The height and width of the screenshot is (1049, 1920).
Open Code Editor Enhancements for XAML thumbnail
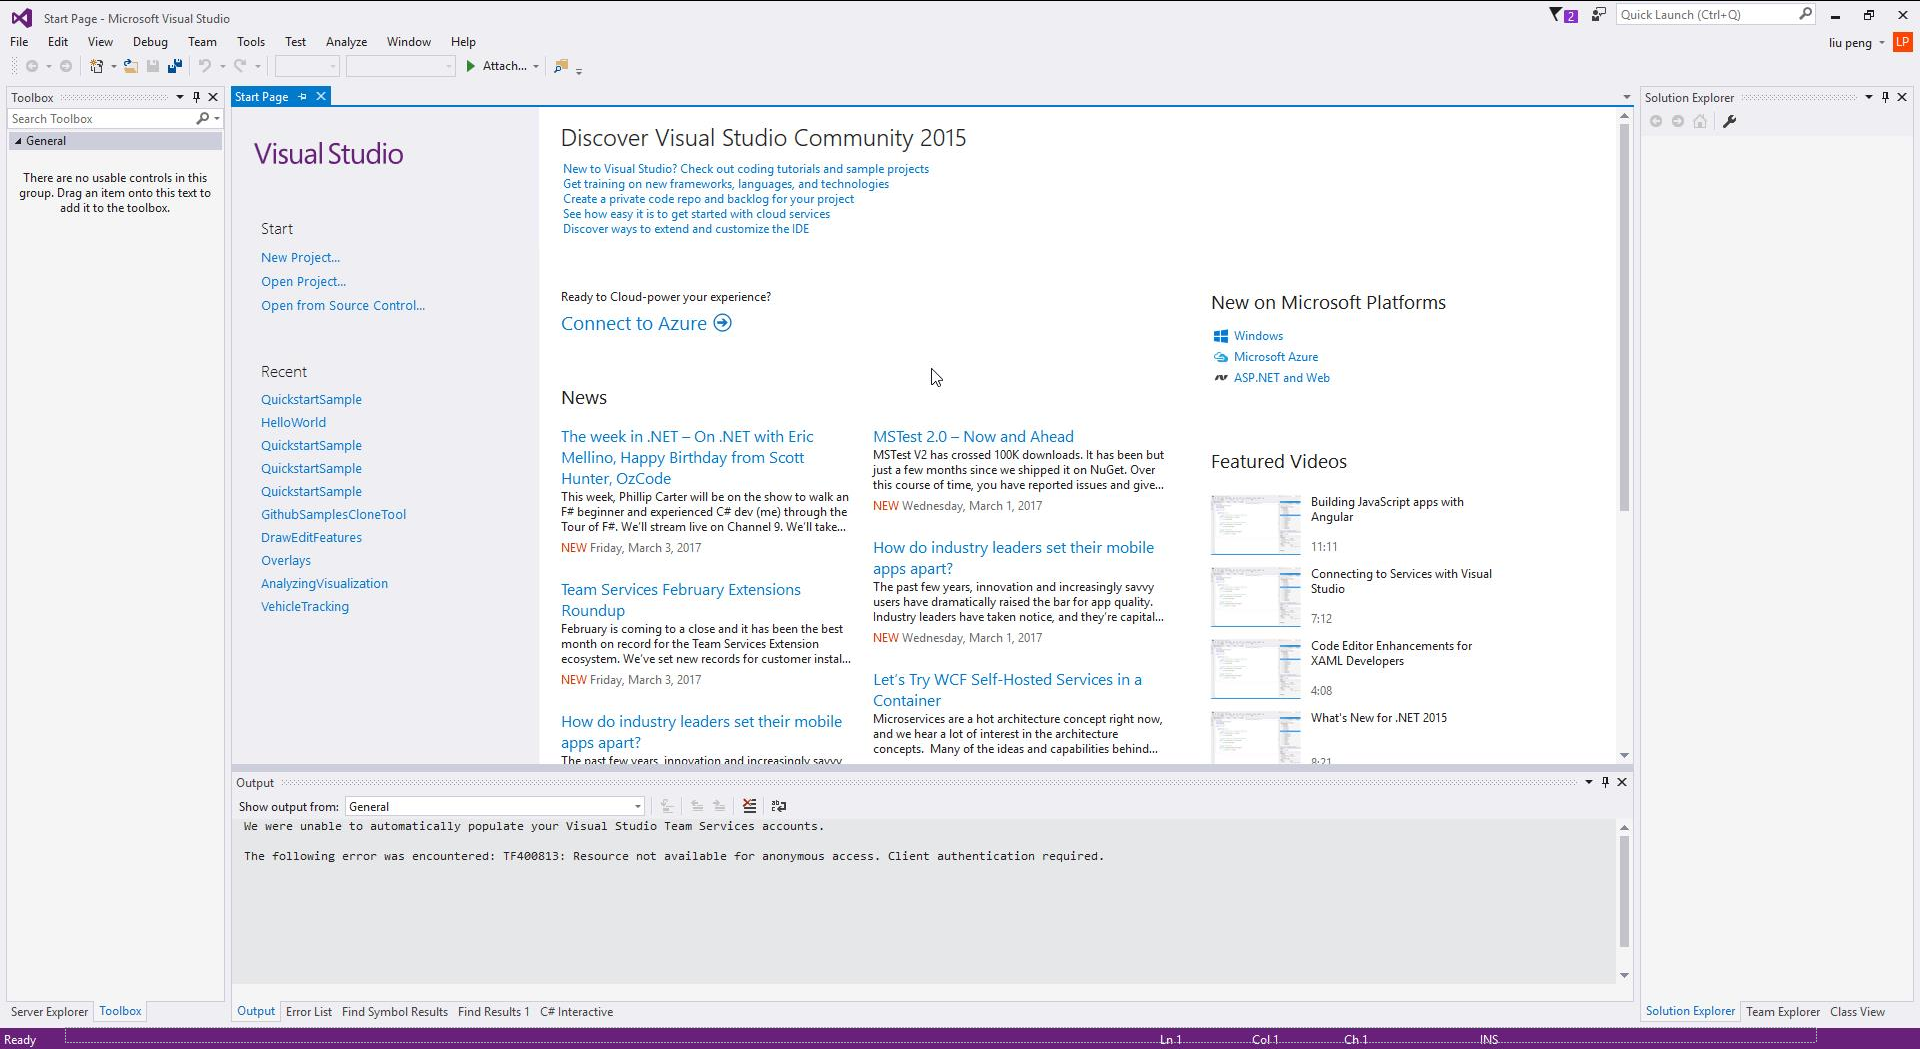coord(1255,669)
